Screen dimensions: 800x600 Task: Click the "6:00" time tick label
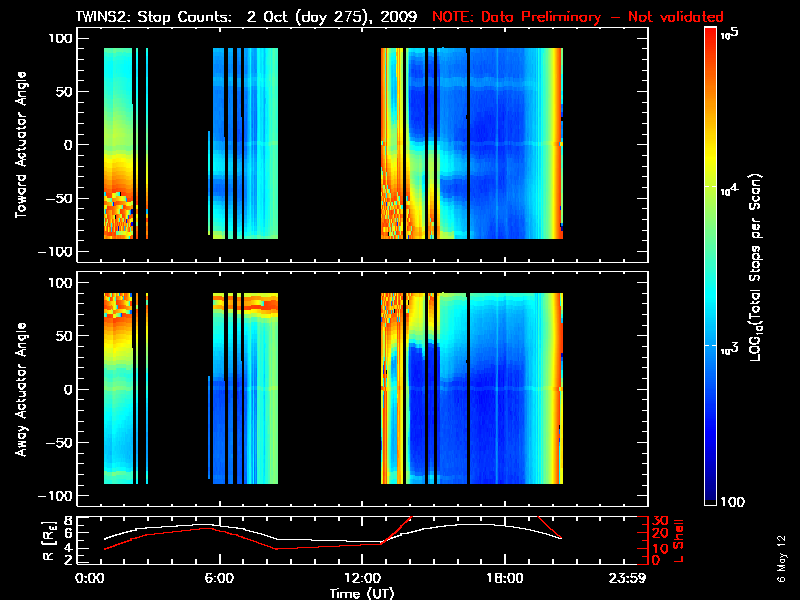coord(219,578)
